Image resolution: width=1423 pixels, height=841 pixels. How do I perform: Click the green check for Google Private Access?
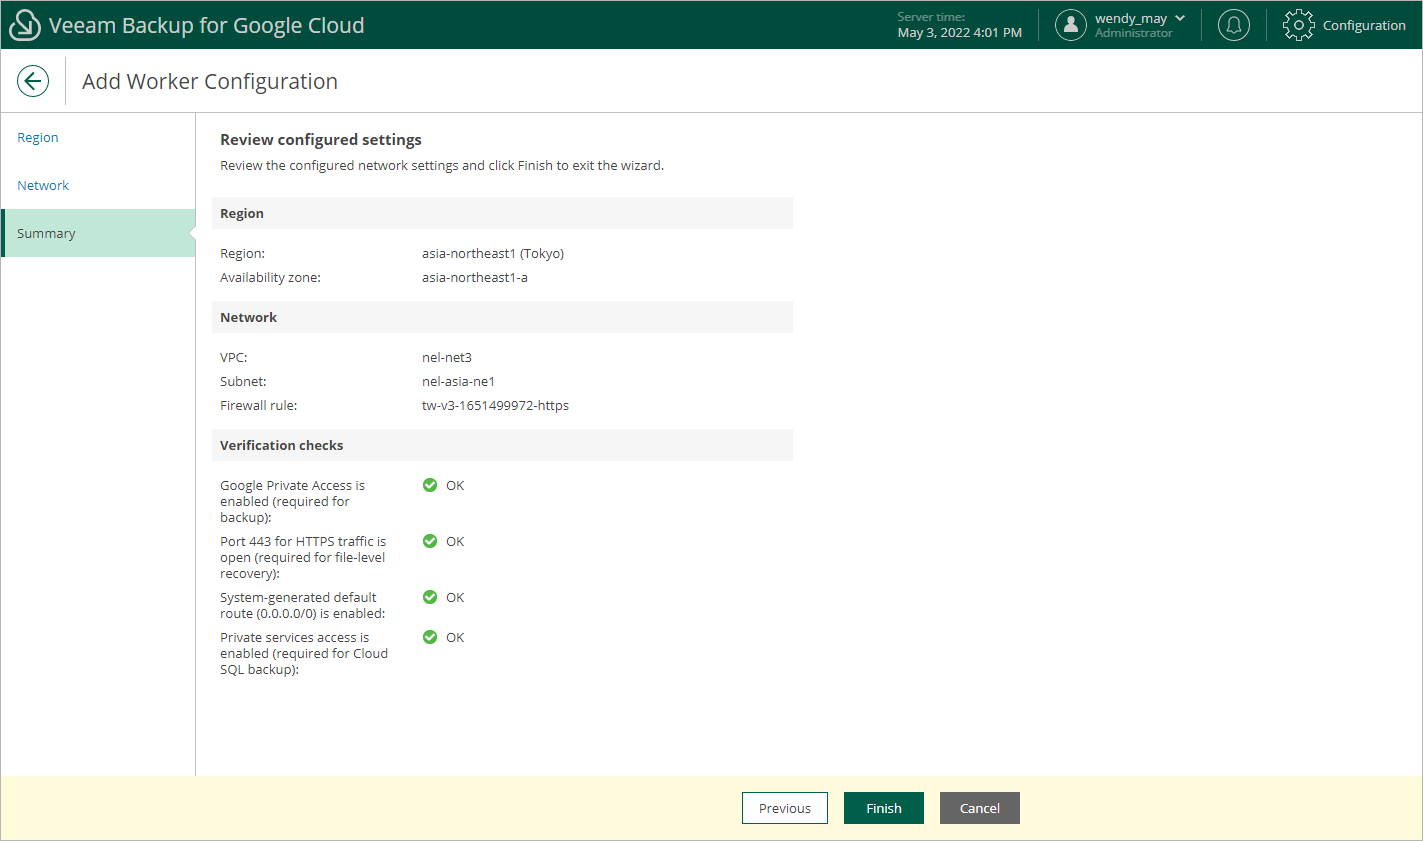(430, 485)
